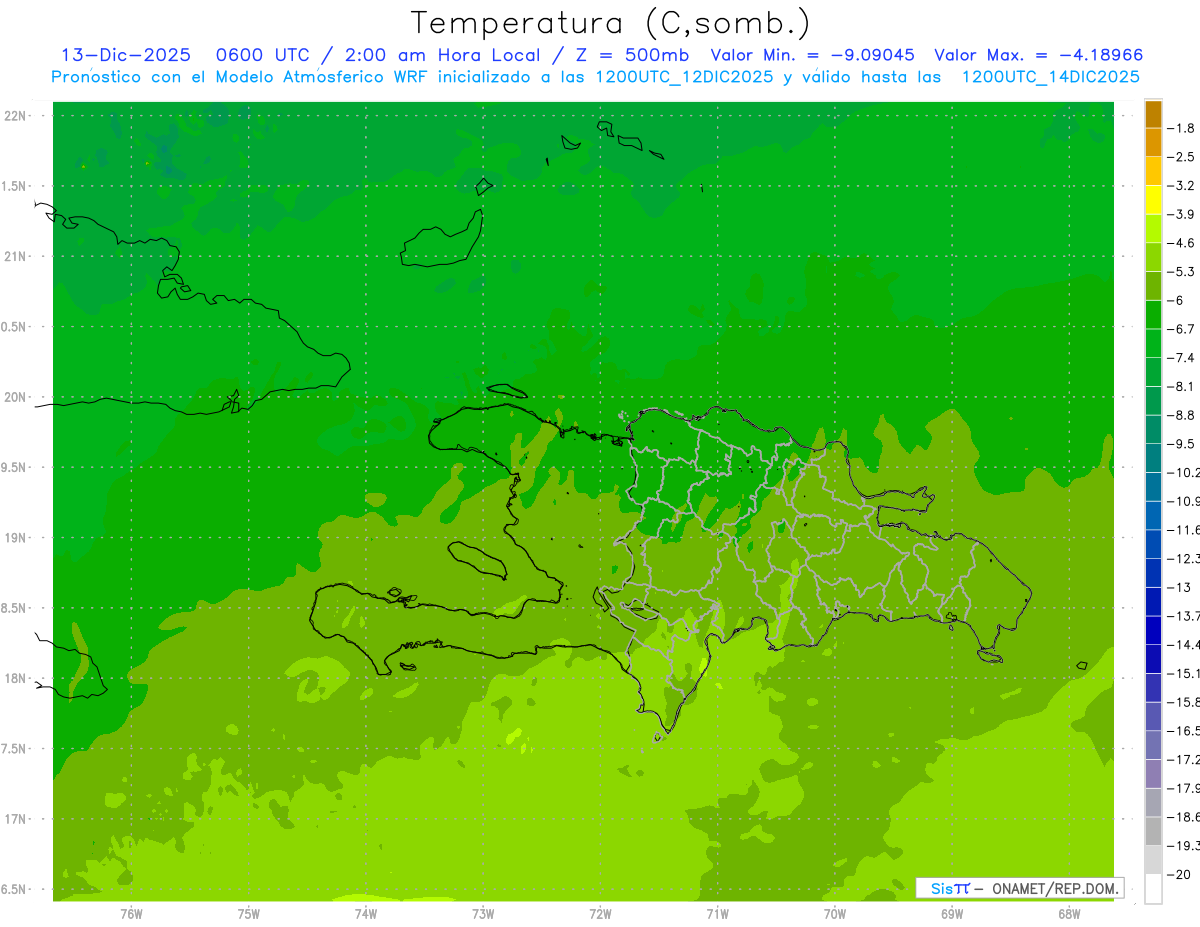The image size is (1200, 927).
Task: Click the '-16.5' colorbar label
Action: [1184, 731]
